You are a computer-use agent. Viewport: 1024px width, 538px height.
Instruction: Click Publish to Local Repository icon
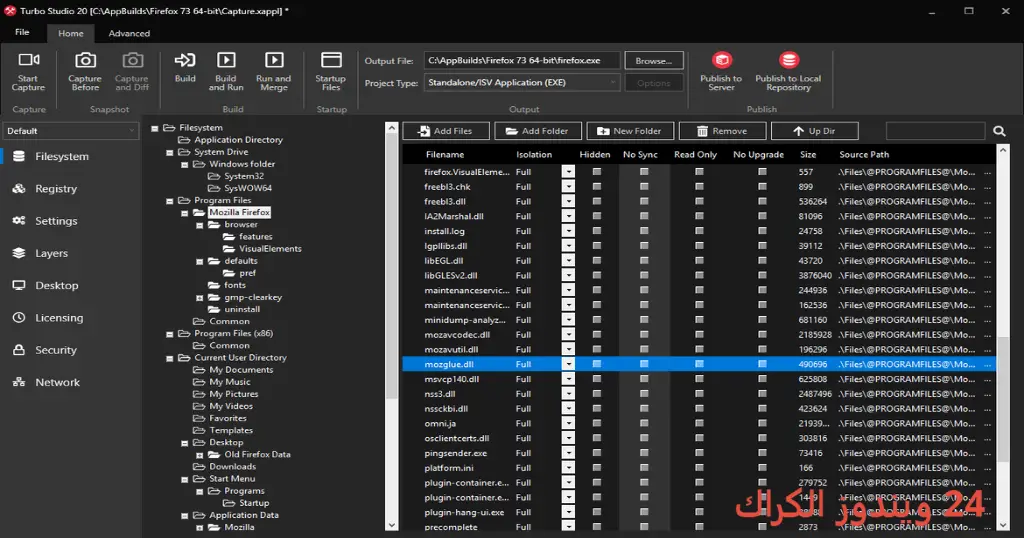click(x=788, y=60)
